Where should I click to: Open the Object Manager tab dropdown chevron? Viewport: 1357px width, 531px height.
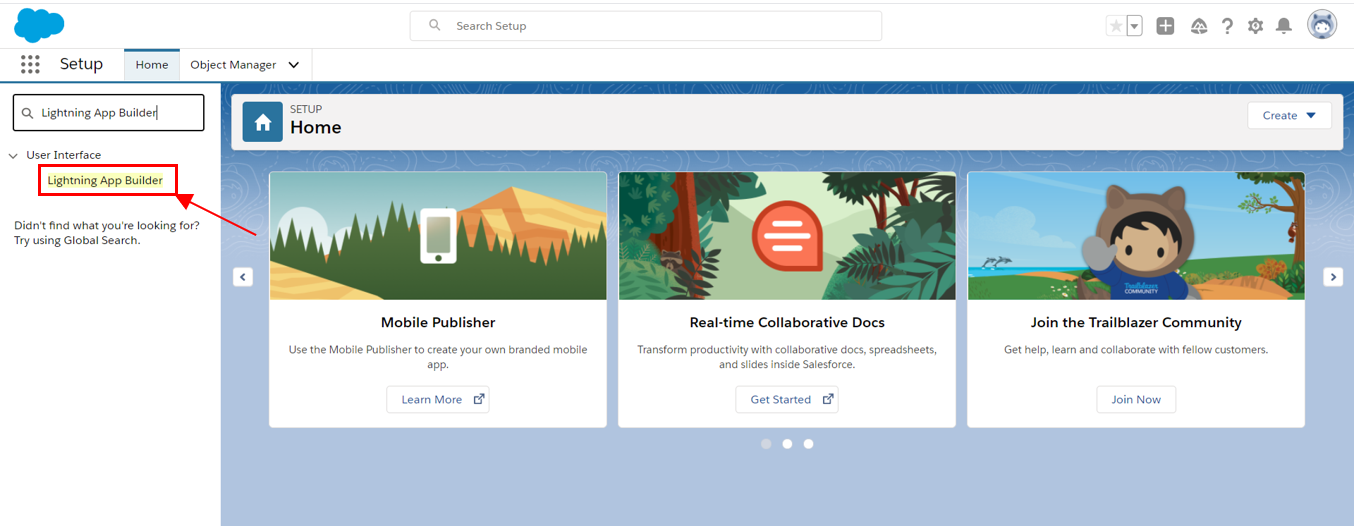click(294, 65)
